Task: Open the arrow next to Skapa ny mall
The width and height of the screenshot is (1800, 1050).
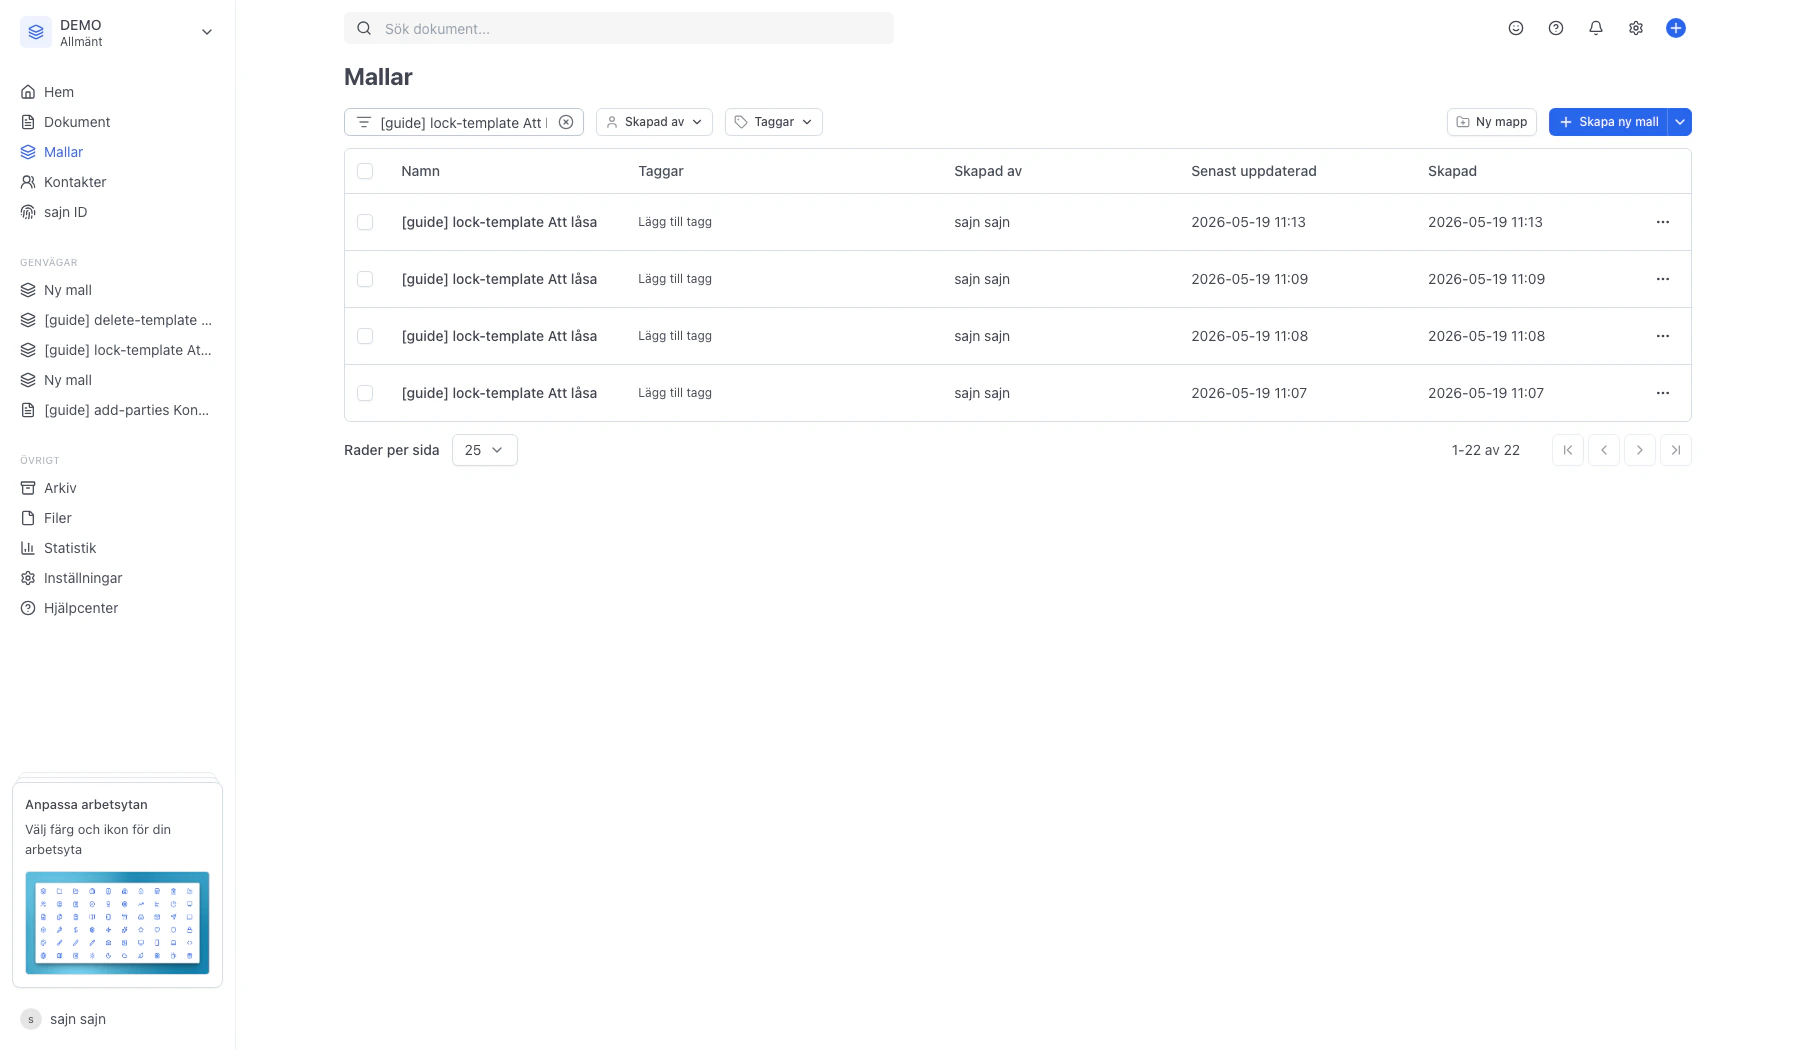Action: click(x=1680, y=122)
